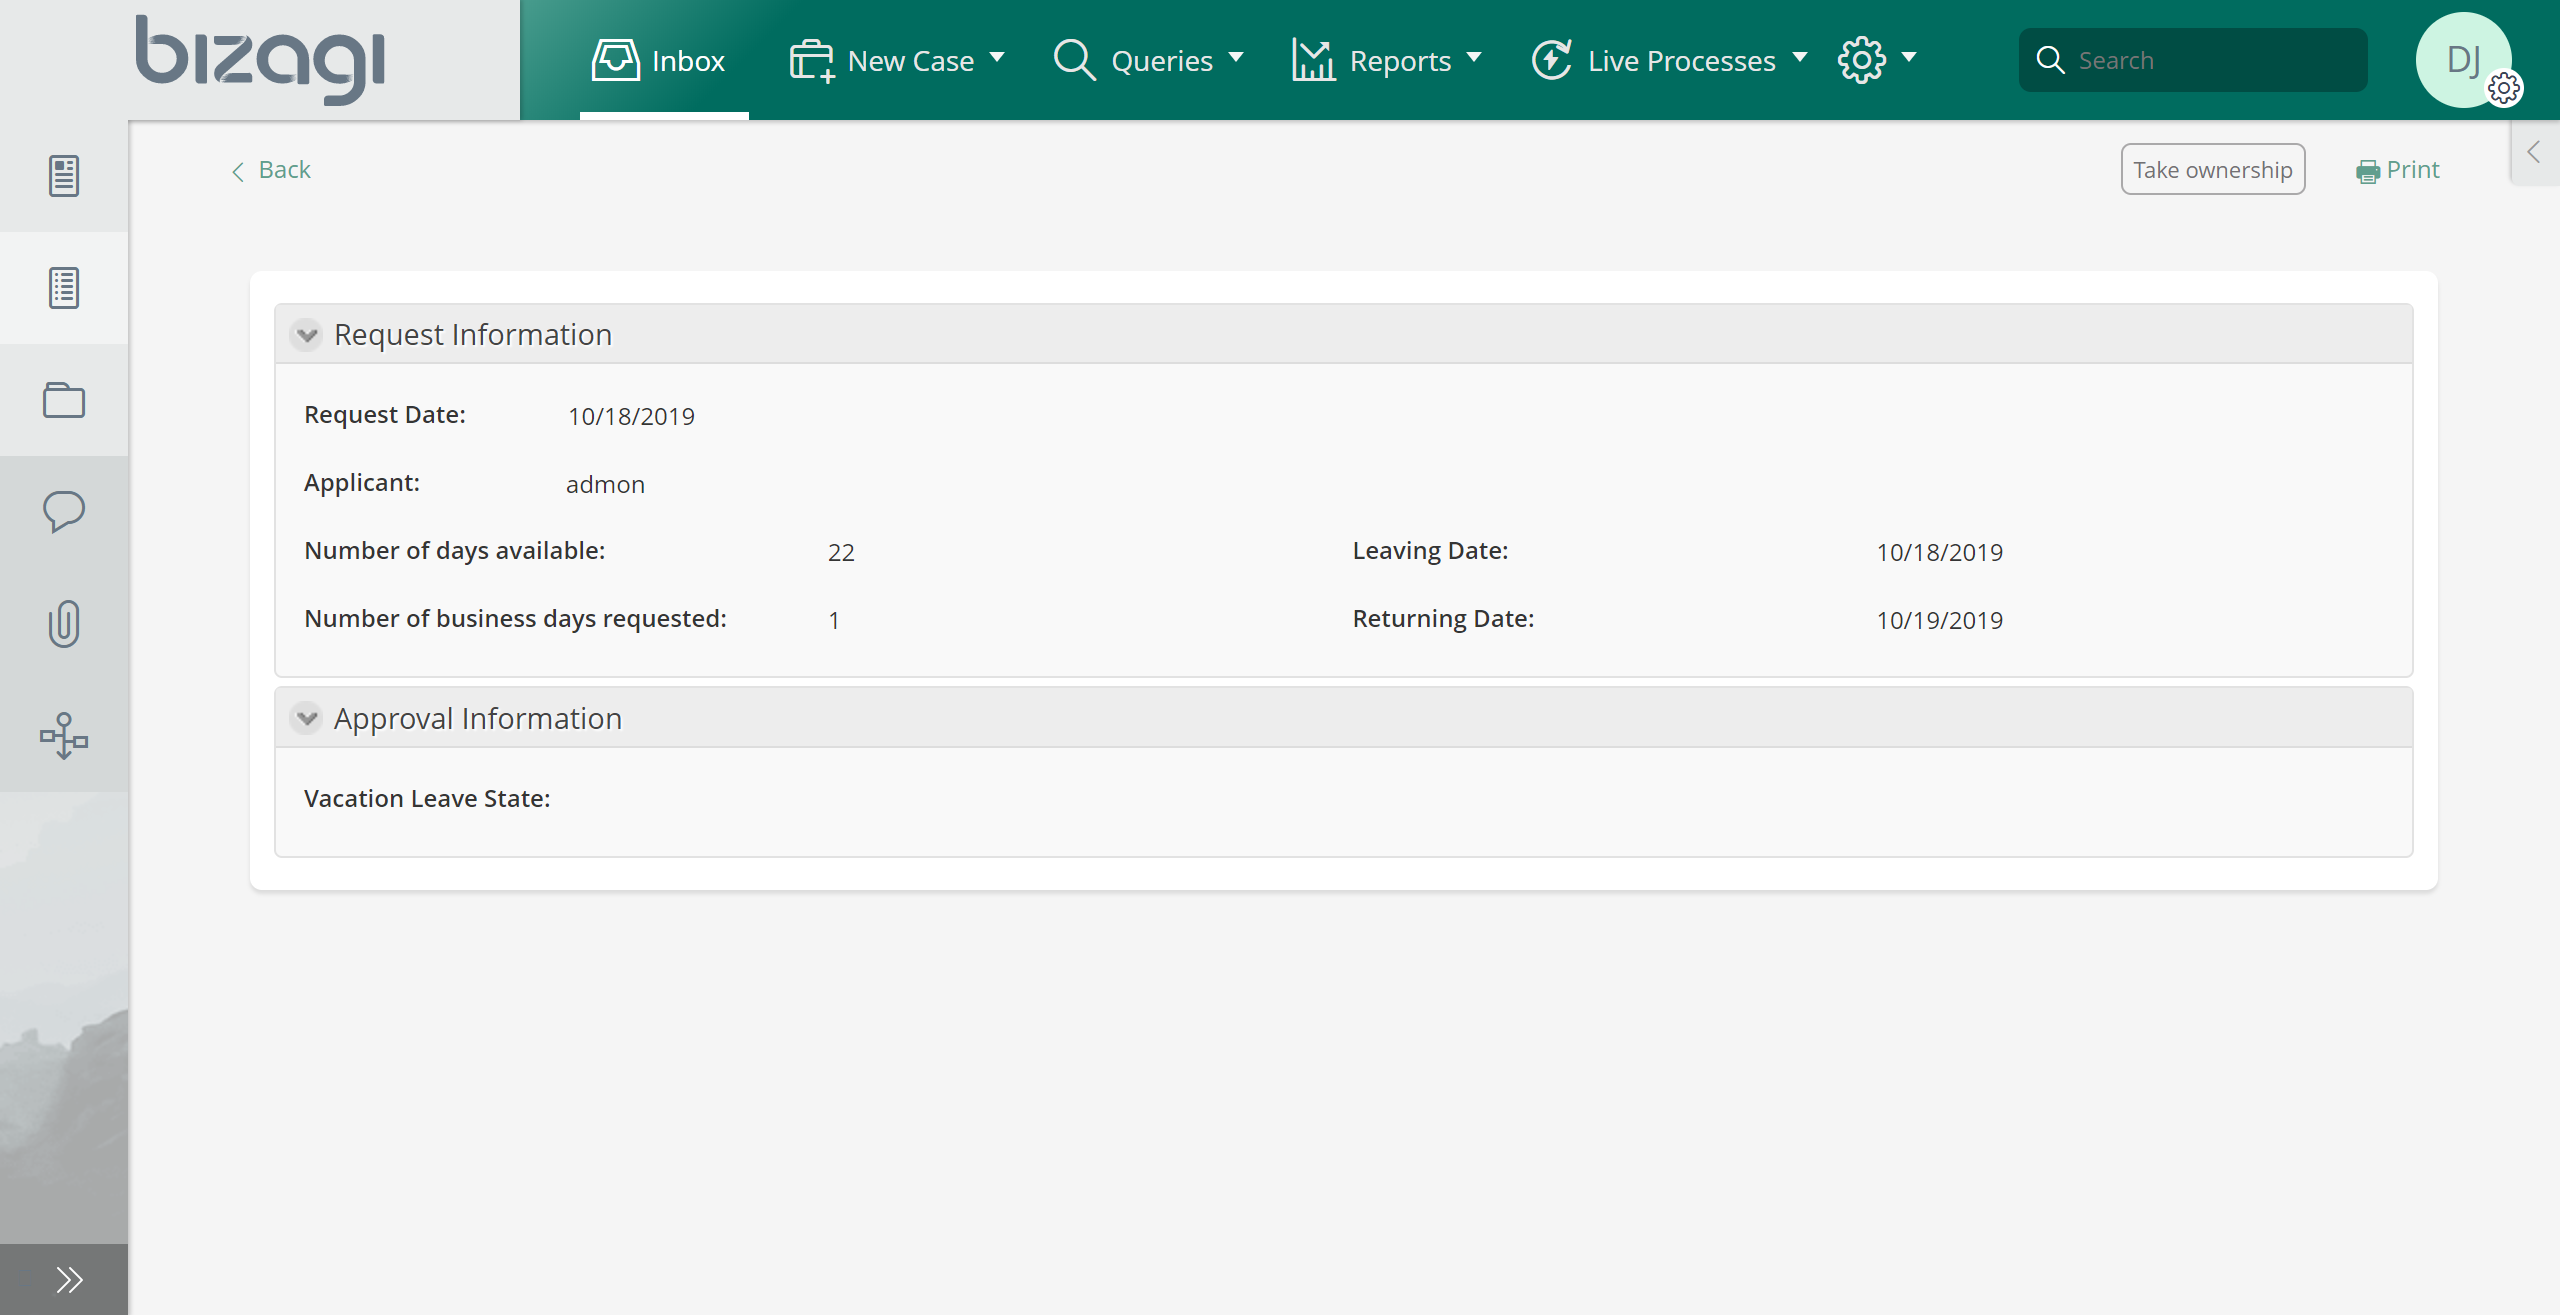Click the Request Information heading text
The height and width of the screenshot is (1315, 2560).
coord(473,334)
